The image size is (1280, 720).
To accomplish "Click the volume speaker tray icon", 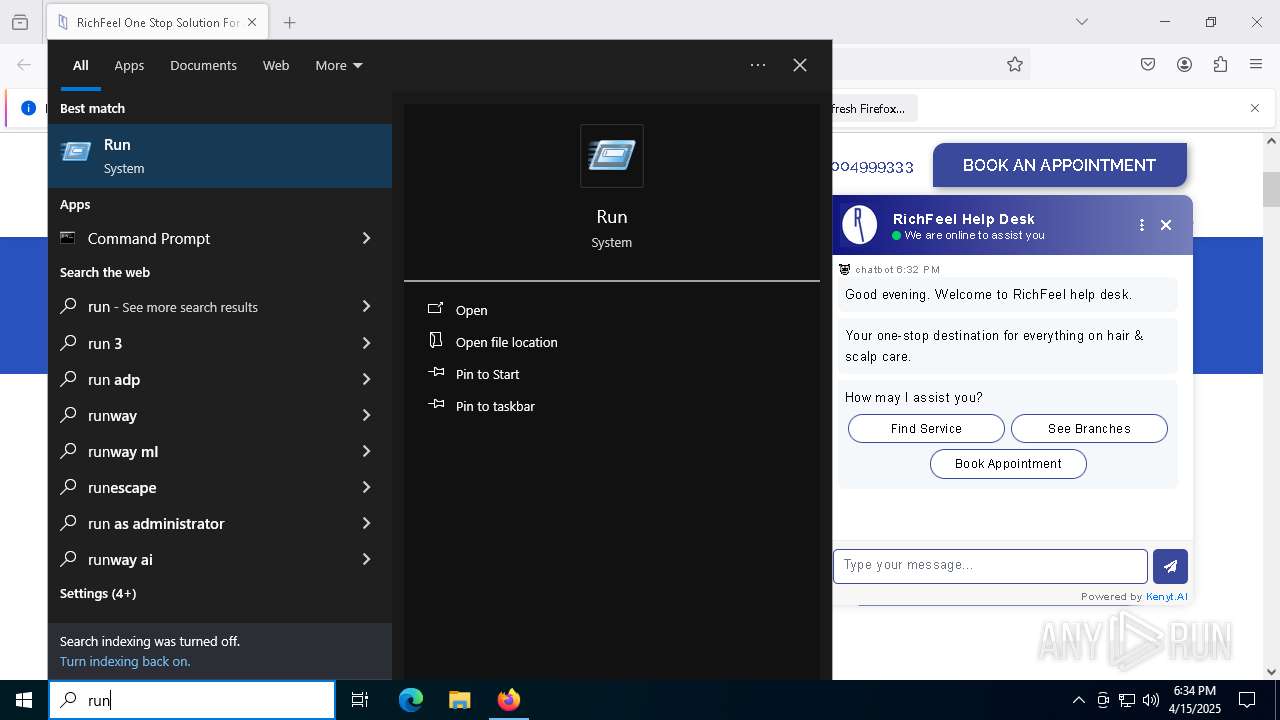I will click(1150, 700).
